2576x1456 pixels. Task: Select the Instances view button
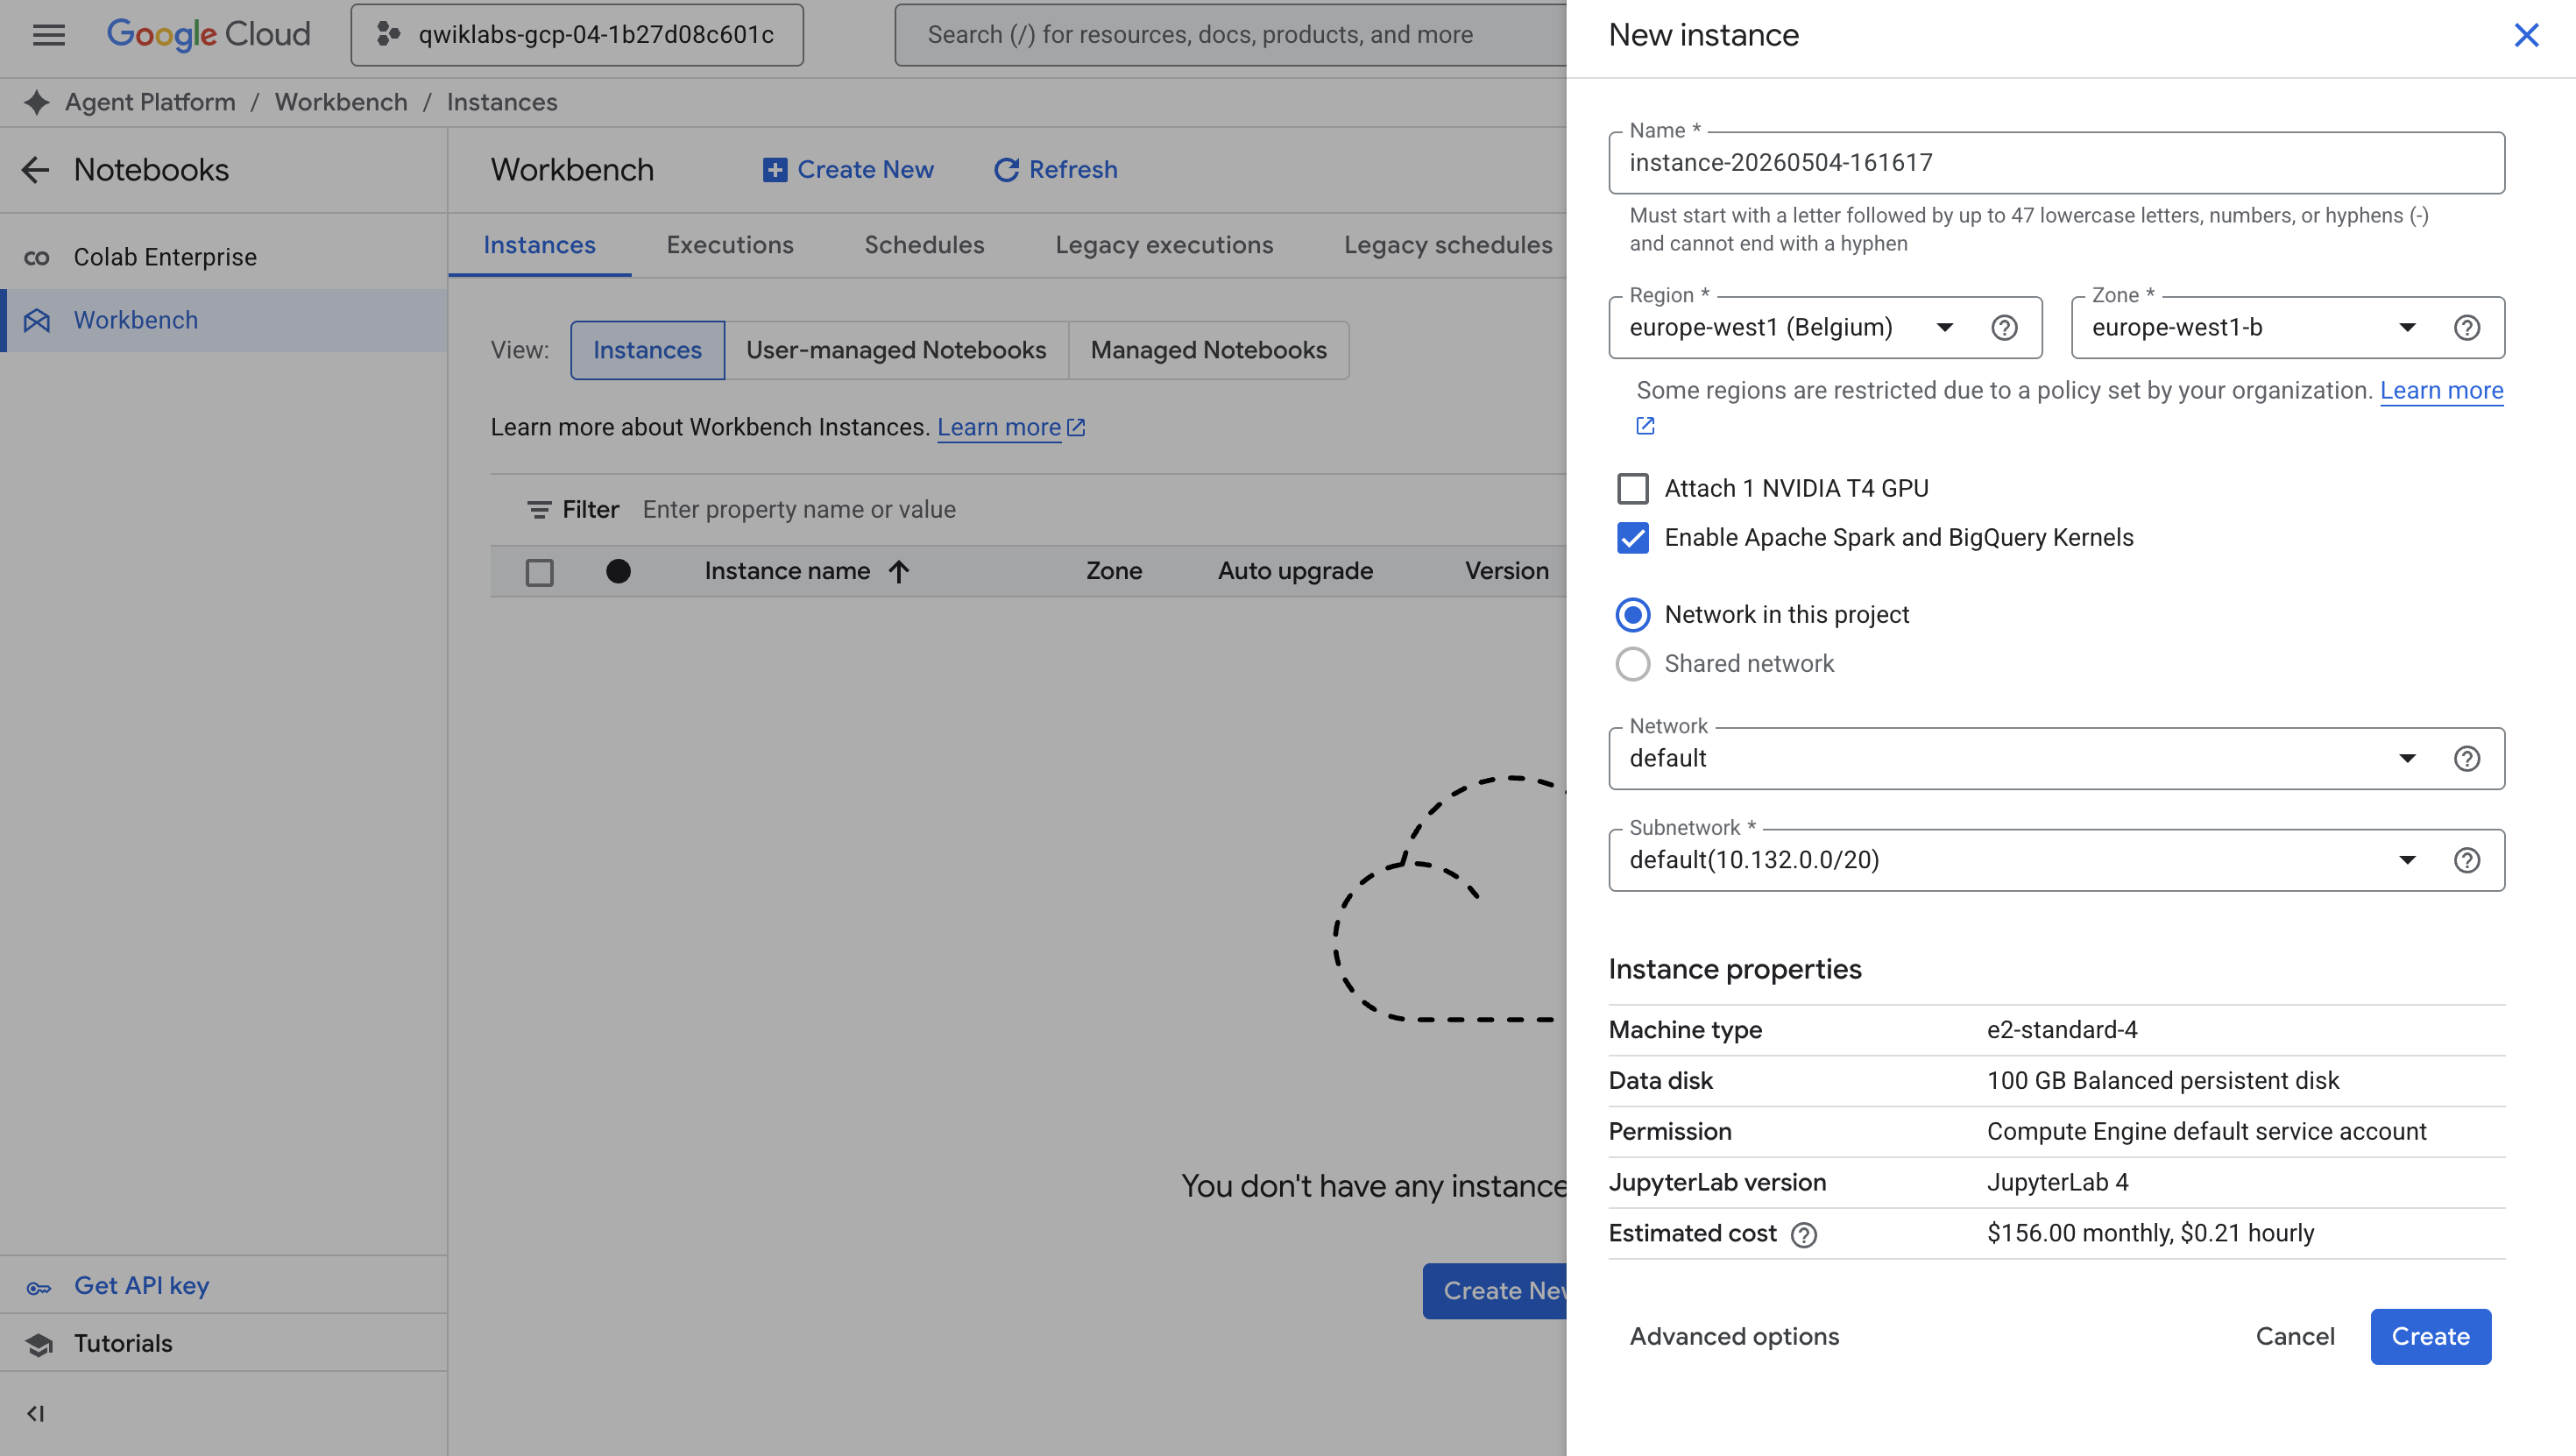click(647, 350)
